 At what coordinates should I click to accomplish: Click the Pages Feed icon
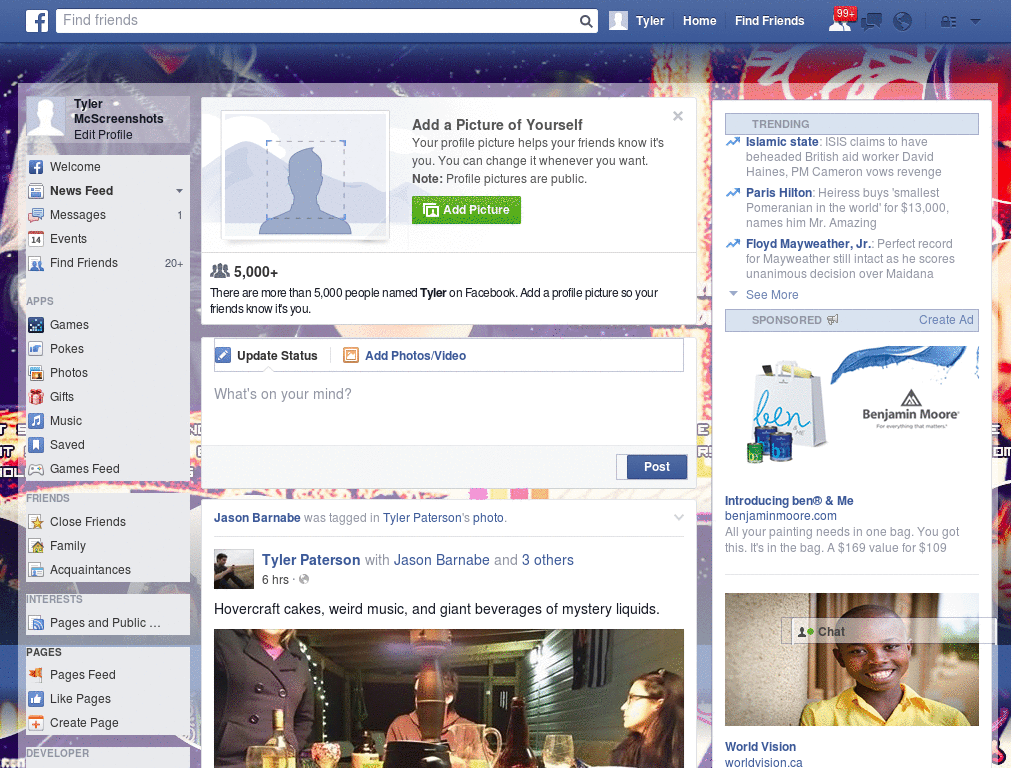(36, 675)
